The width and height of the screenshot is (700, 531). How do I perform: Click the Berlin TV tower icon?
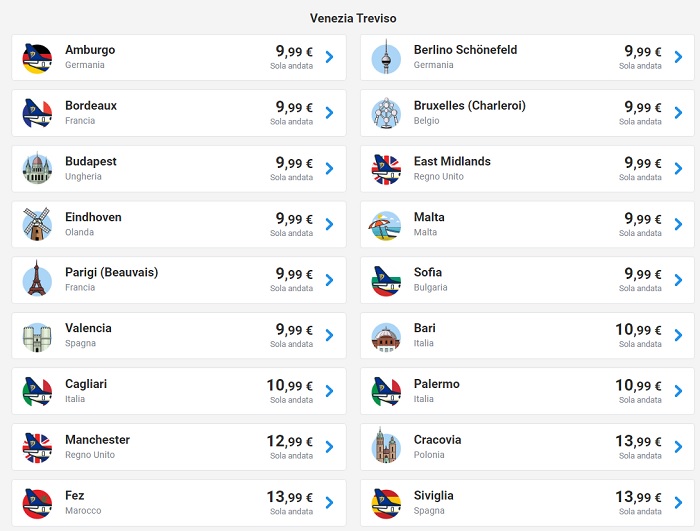[x=386, y=57]
